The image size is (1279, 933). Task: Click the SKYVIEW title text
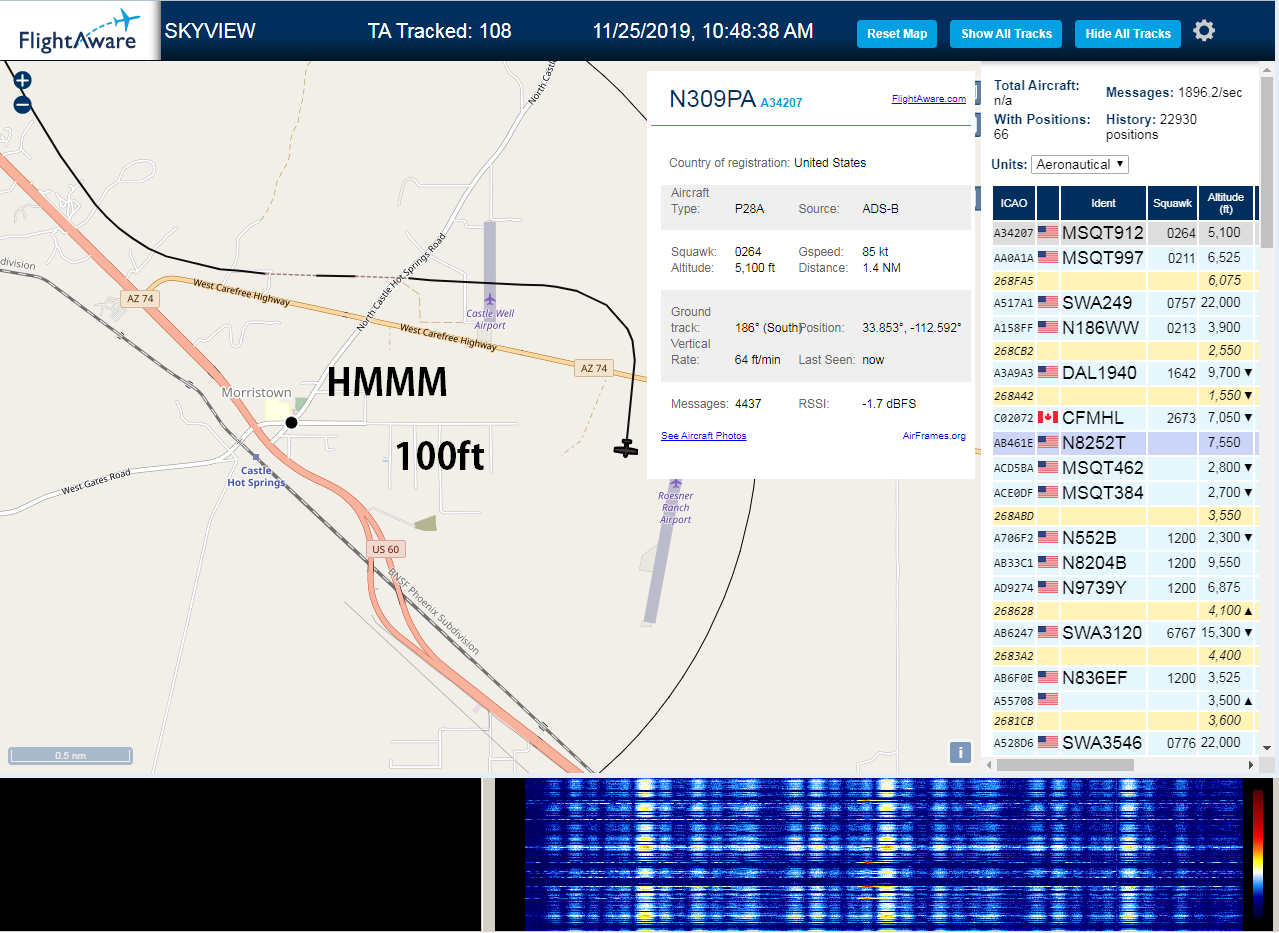(210, 31)
